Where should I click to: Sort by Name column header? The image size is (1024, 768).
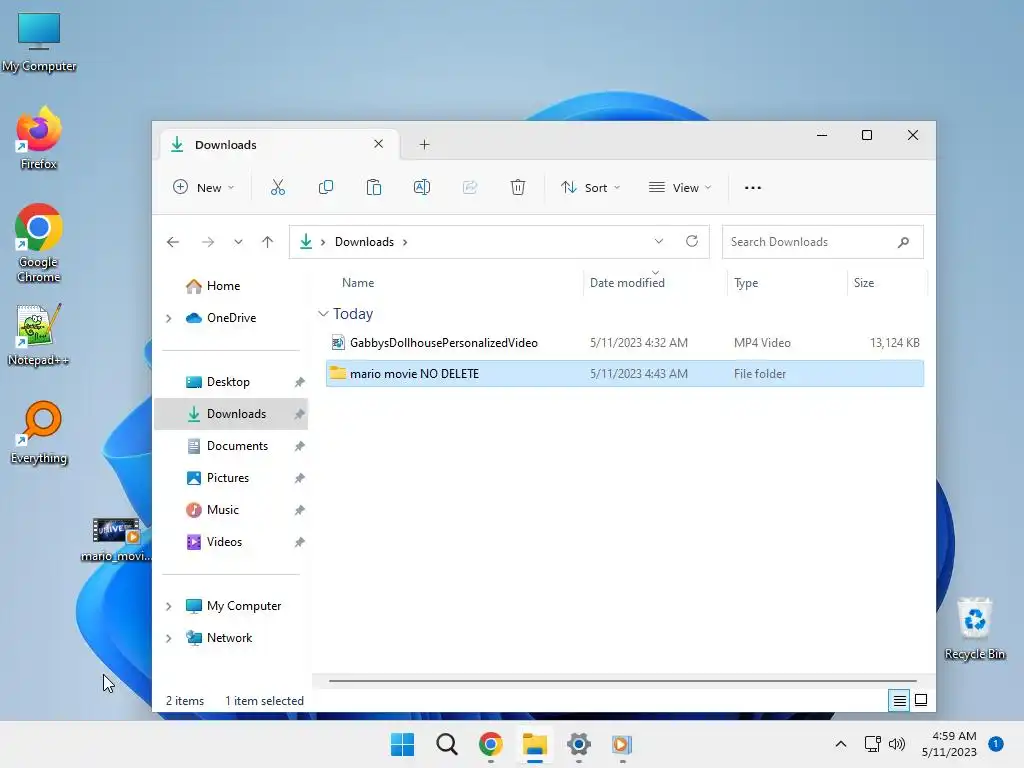tap(358, 283)
